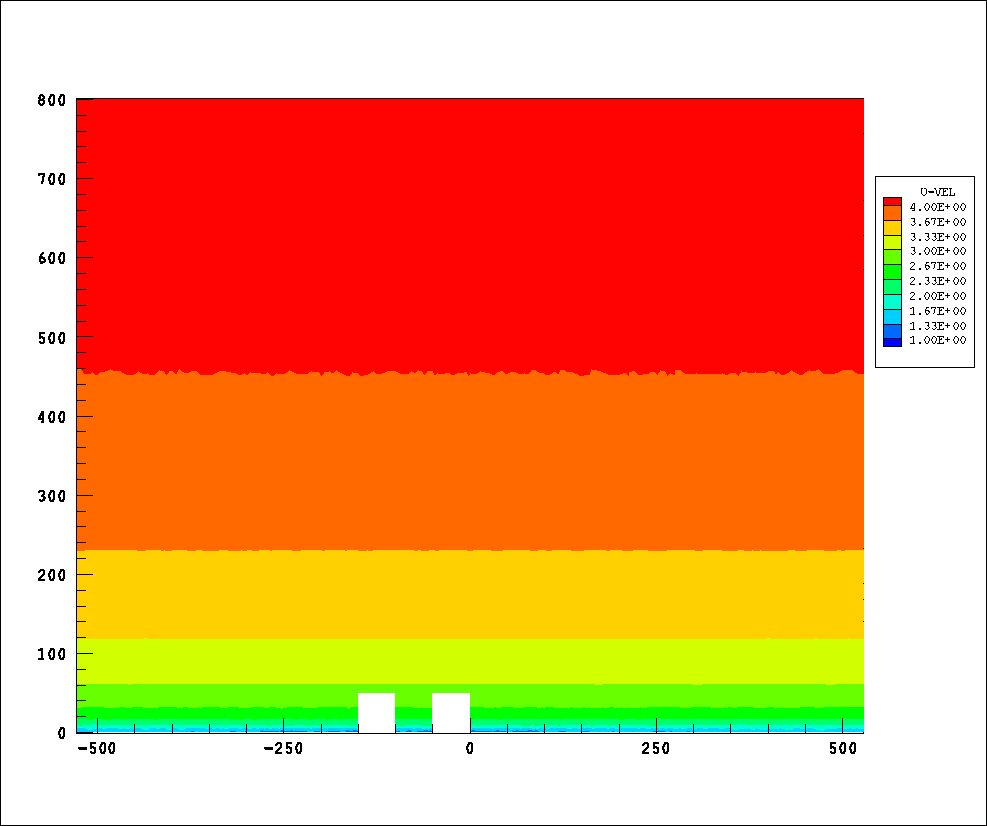The width and height of the screenshot is (987, 826).
Task: Click the 1.00E+00 legend value
Action: point(937,341)
